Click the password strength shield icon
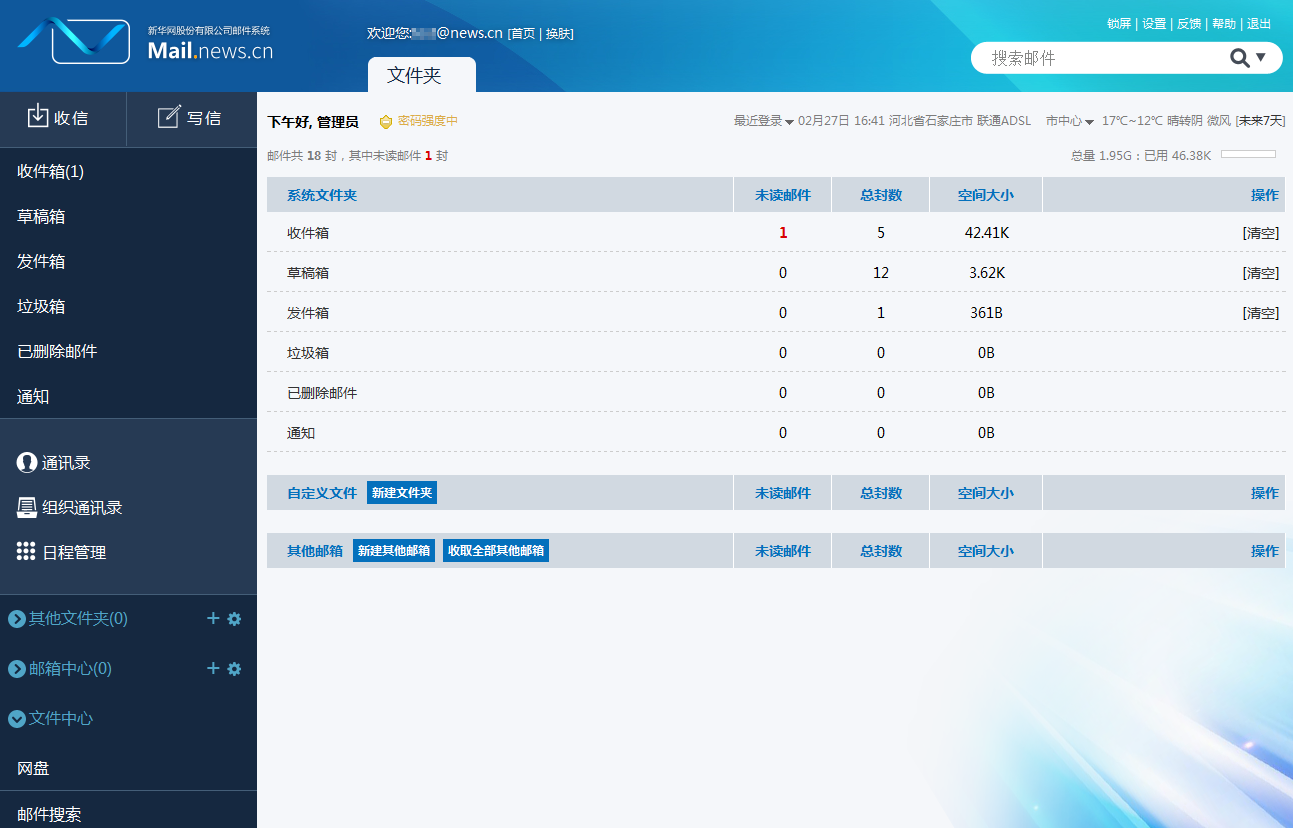This screenshot has height=828, width=1293. point(385,122)
